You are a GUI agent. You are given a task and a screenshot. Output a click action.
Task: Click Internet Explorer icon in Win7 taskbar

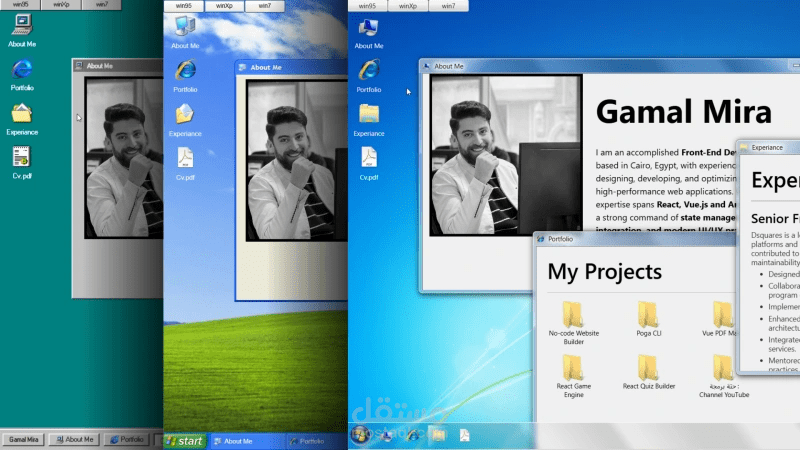pyautogui.click(x=413, y=435)
